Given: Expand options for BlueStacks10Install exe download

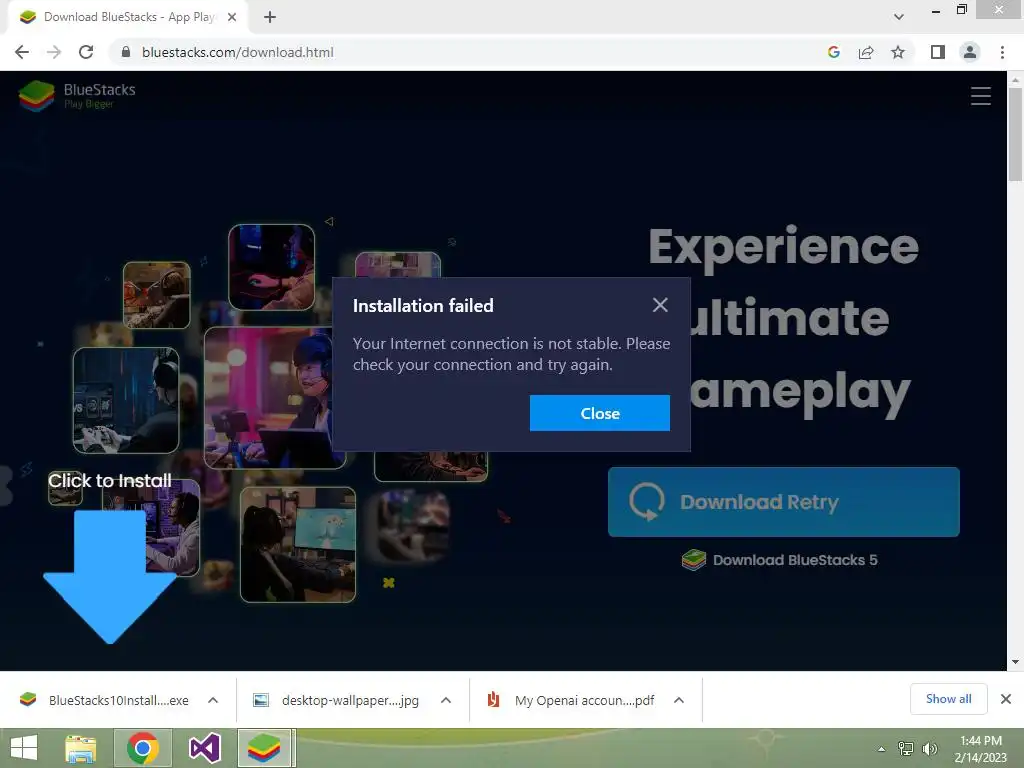Looking at the screenshot, I should (213, 700).
